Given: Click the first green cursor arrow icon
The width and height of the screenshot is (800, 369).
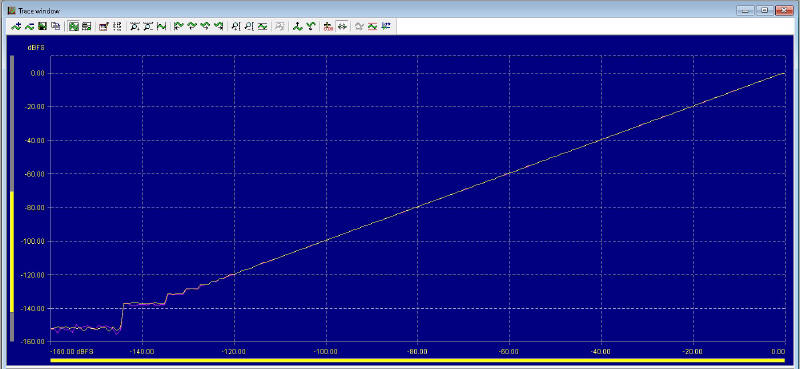Looking at the screenshot, I should point(178,27).
